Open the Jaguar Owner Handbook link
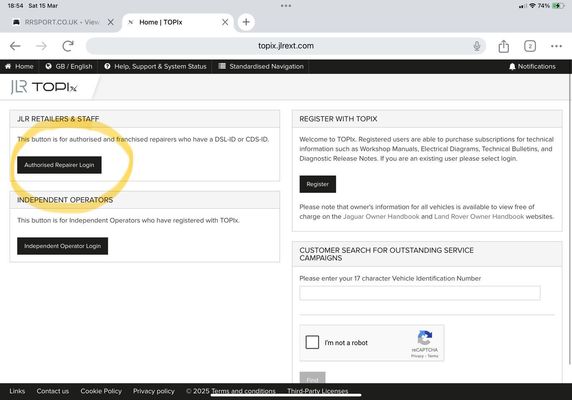Screen dimensions: 572x400 click(x=381, y=217)
